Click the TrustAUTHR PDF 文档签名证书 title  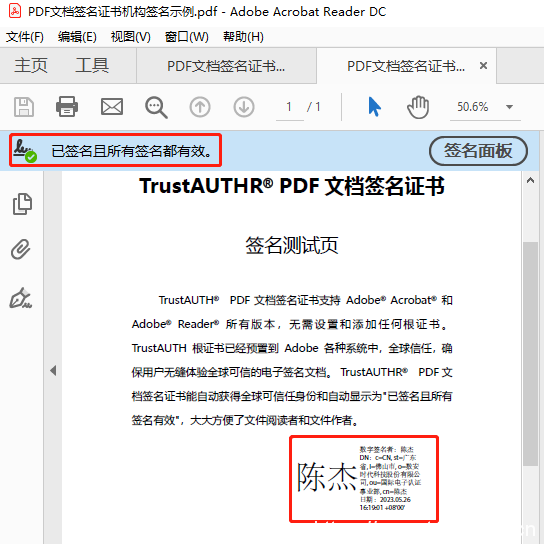point(291,186)
